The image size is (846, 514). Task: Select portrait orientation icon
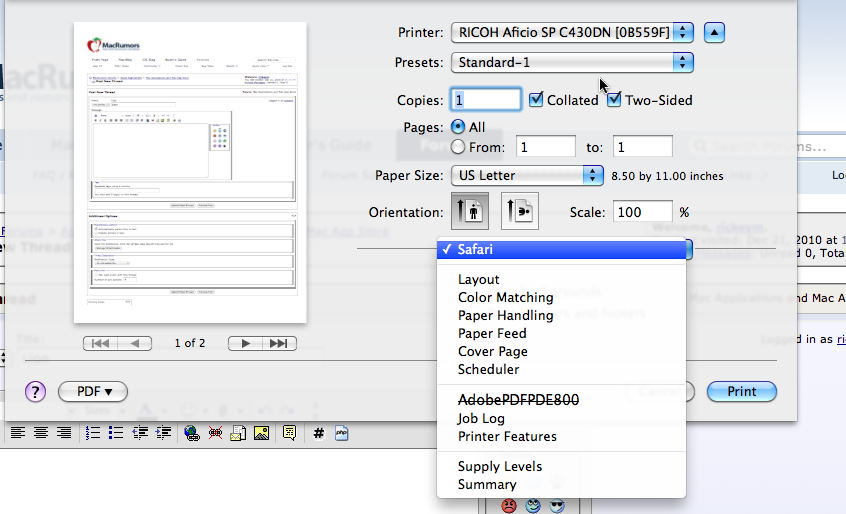(470, 211)
